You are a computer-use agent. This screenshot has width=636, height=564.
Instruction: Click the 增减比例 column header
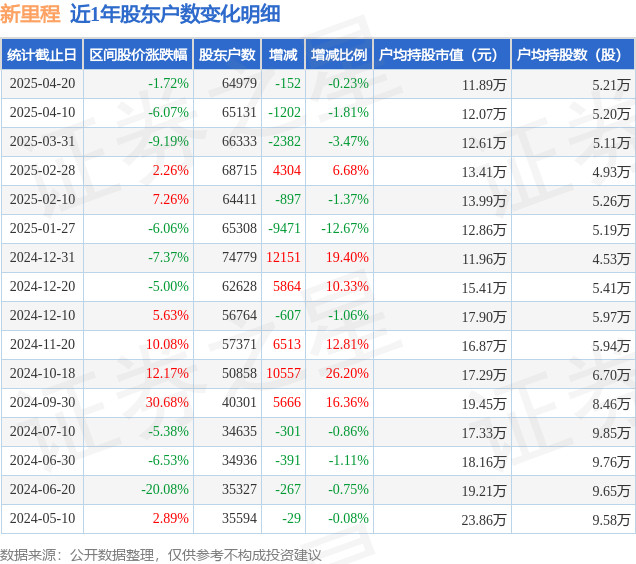click(339, 55)
